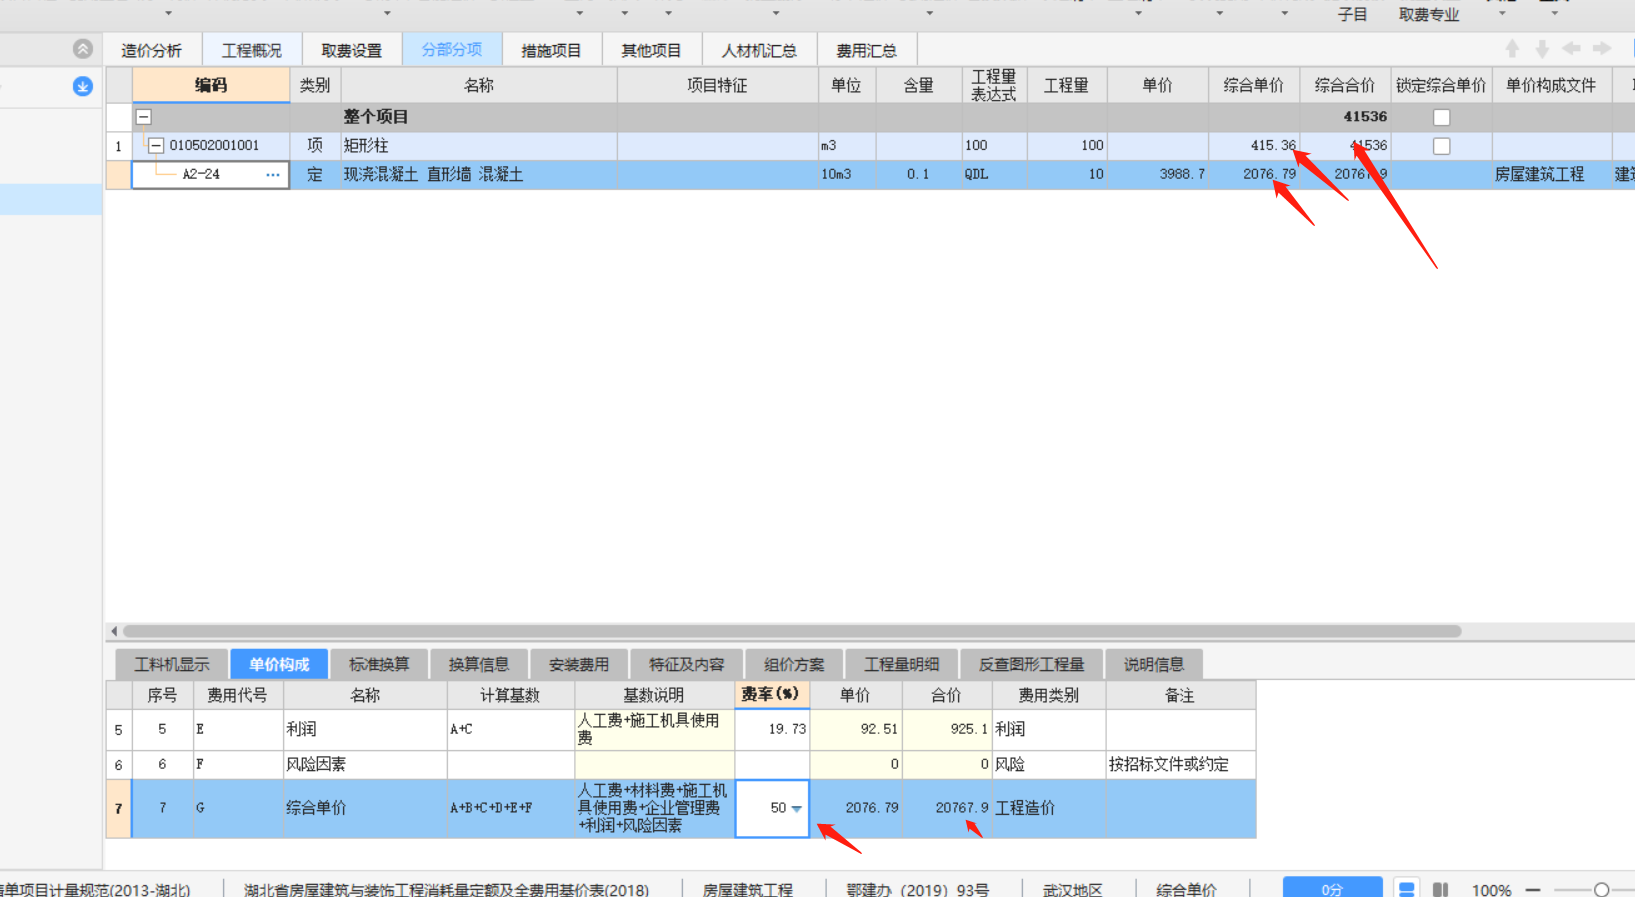Switch to stacked horizontal layout icon
1635x897 pixels.
(x=1406, y=889)
